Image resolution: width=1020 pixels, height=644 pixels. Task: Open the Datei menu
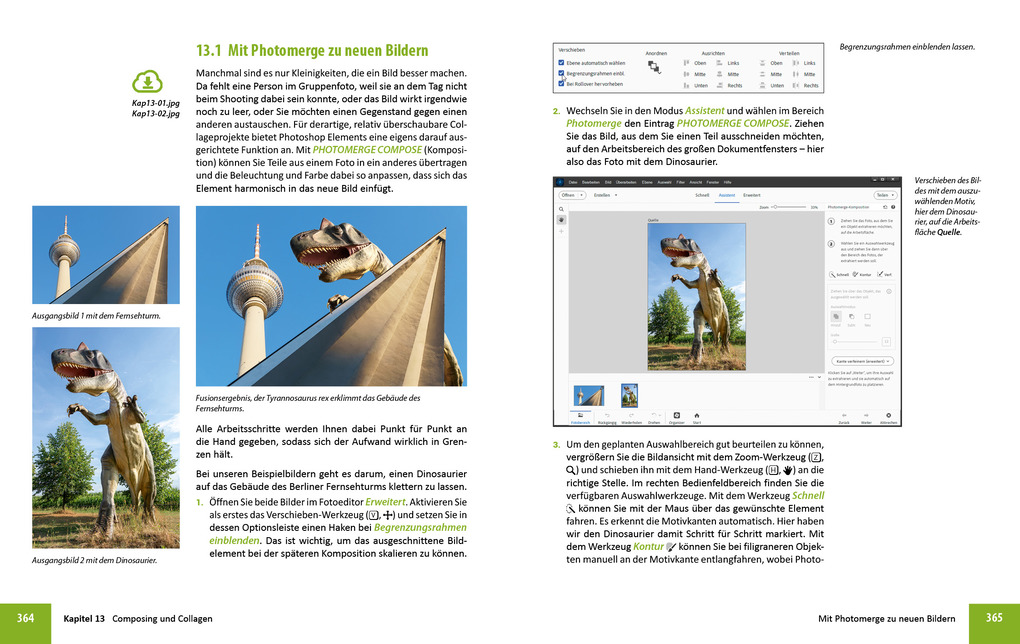pyautogui.click(x=572, y=182)
